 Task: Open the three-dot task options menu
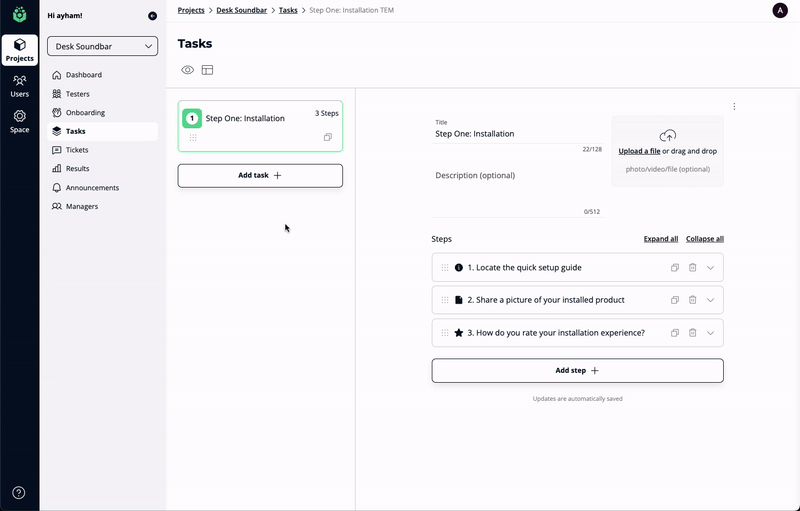[x=734, y=107]
